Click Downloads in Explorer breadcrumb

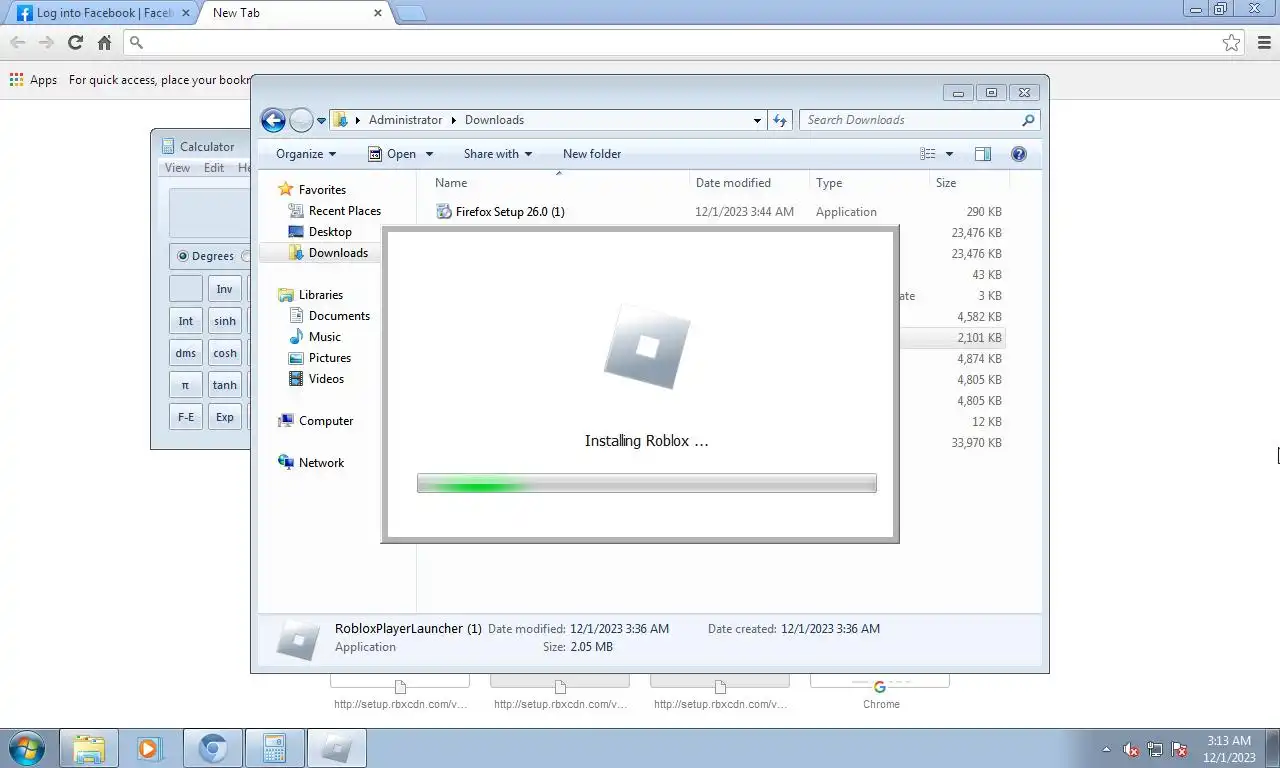494,120
